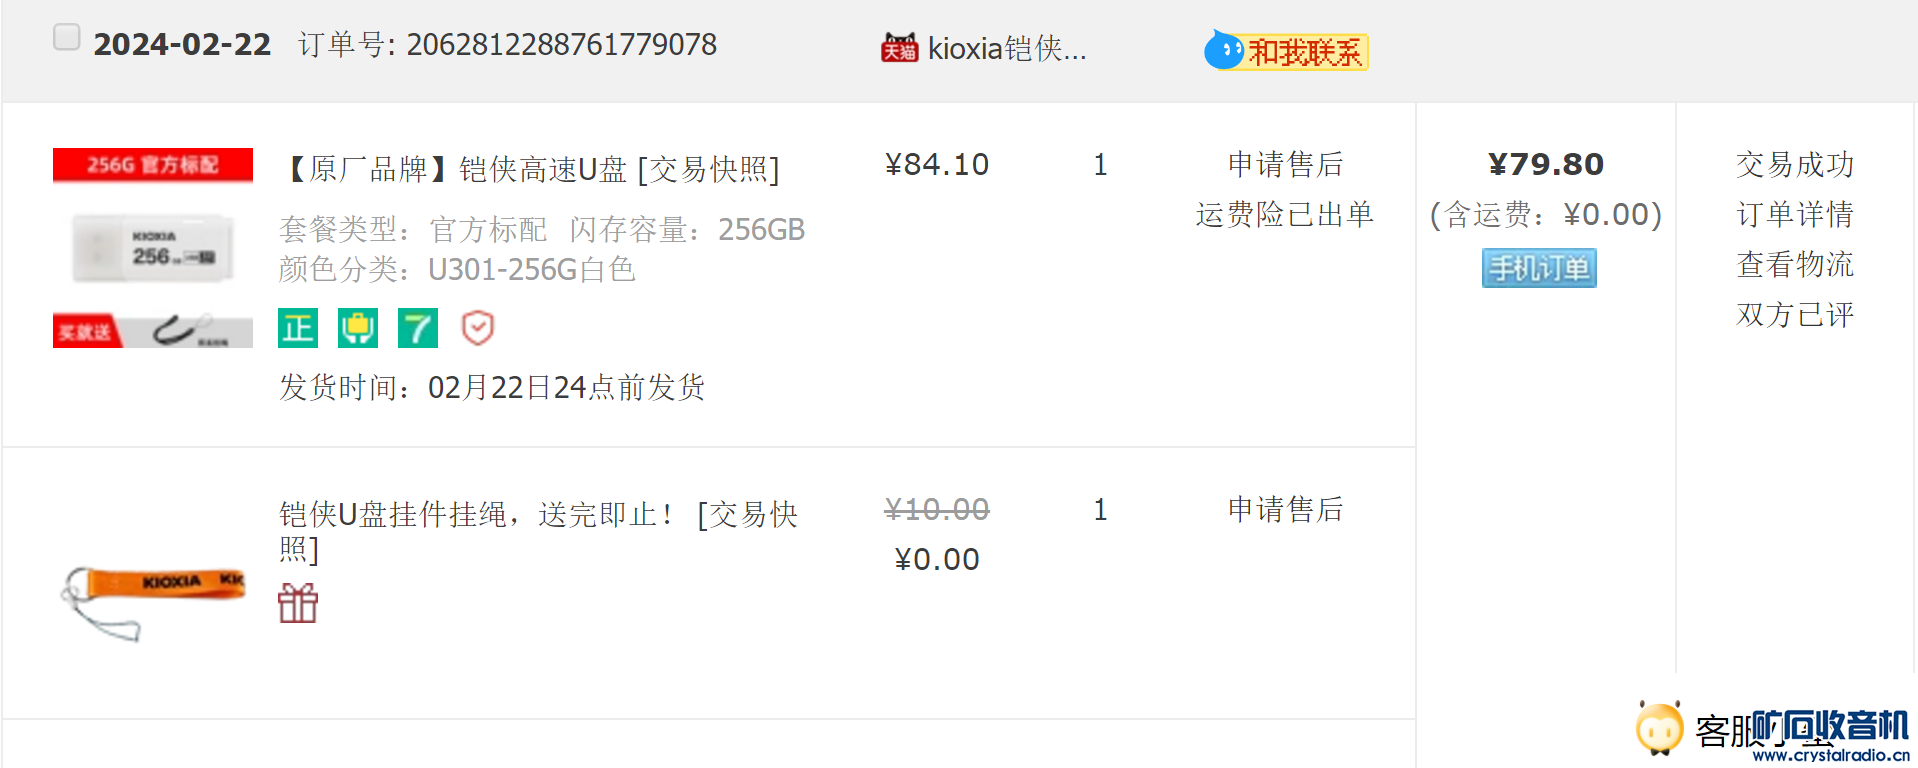Screen dimensions: 1918x768
Task: Click the 手机订单 mobile order badge
Action: [1539, 268]
